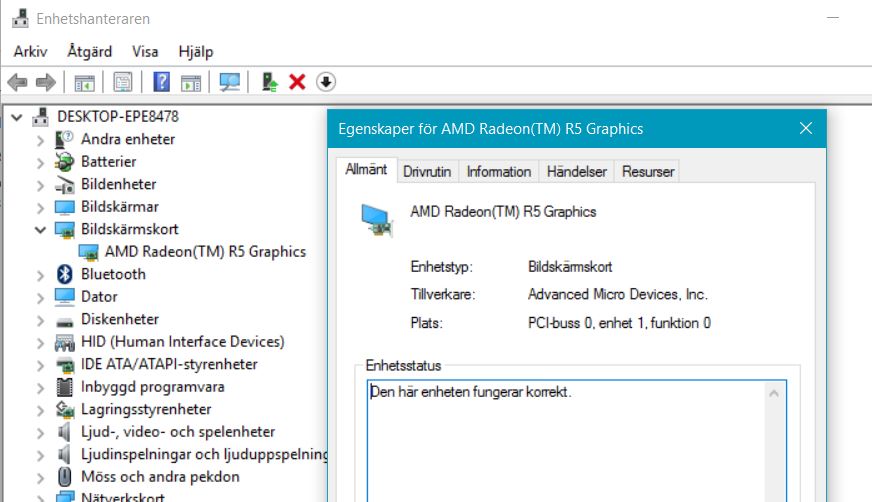The width and height of the screenshot is (872, 502).
Task: Select the Inbyggd programvara category label
Action: pos(153,387)
